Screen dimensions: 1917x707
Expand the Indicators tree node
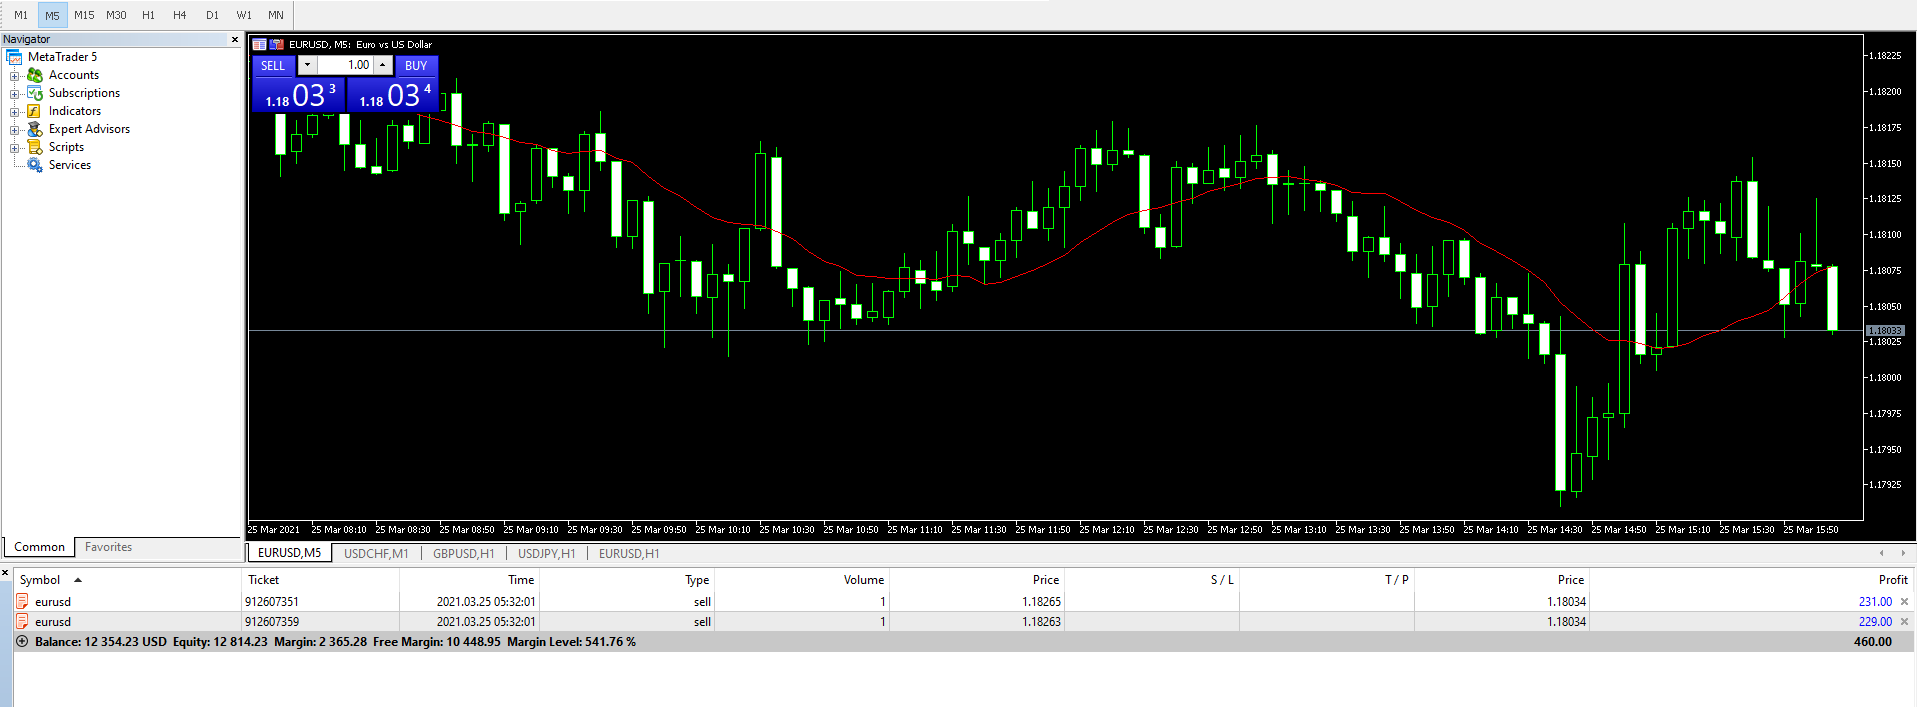[15, 112]
